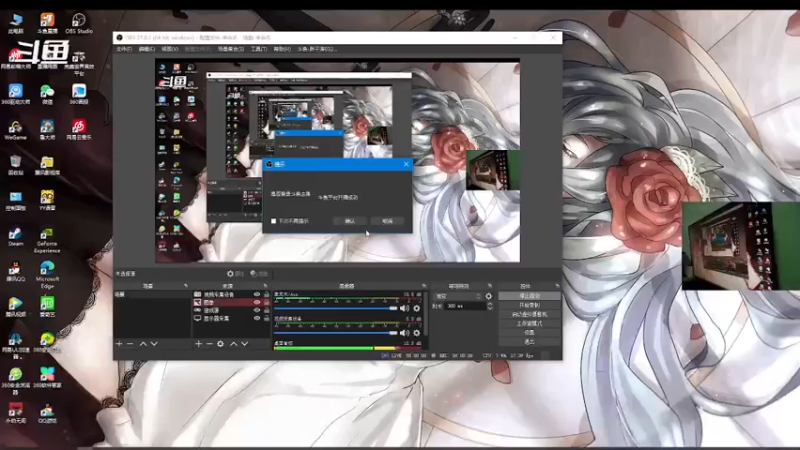Image resolution: width=800 pixels, height=450 pixels.
Task: Open Tencent Video desktop shortcut
Action: pyautogui.click(x=15, y=307)
